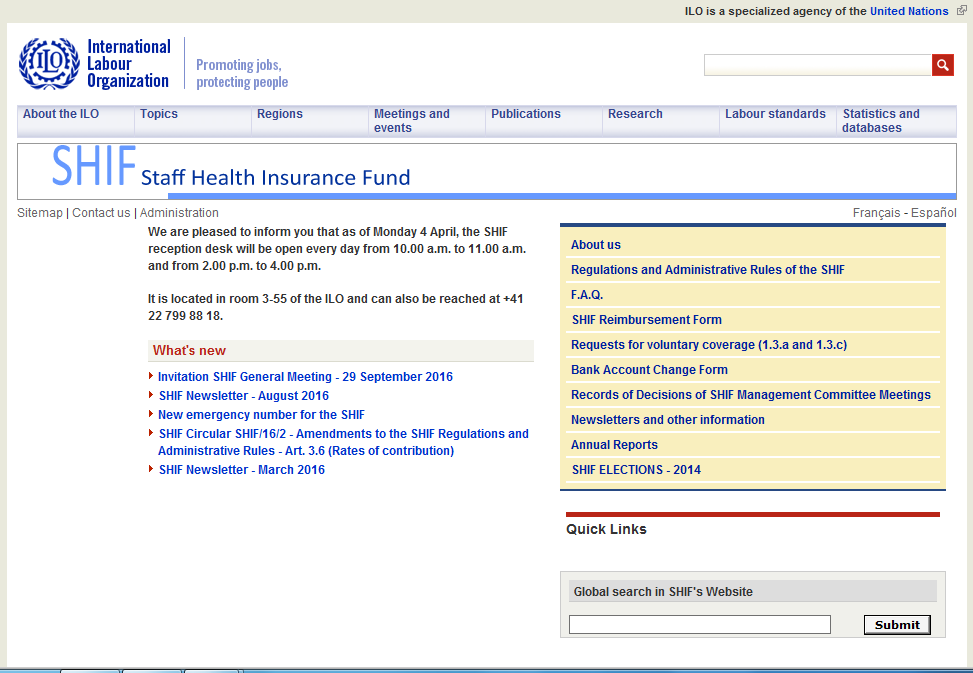Click the SHIF Staff Health Insurance Fund banner
973x673 pixels.
coord(486,171)
